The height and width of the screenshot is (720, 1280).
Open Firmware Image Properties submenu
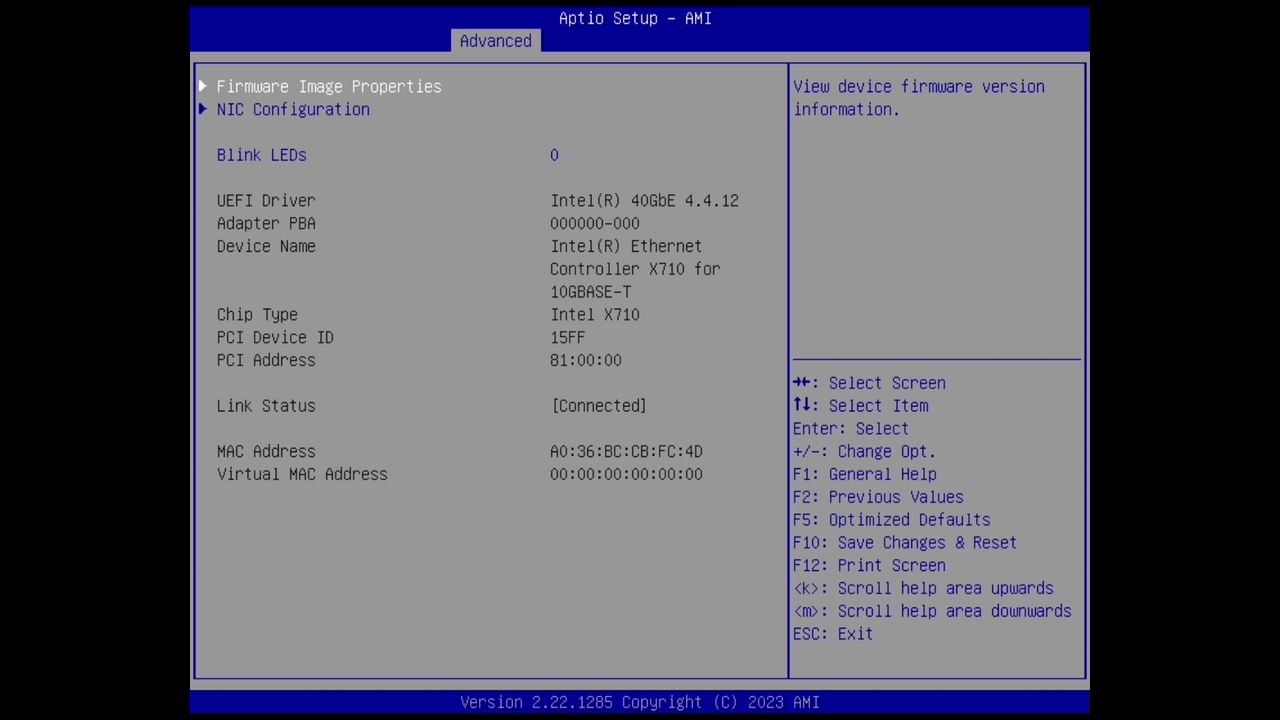(329, 87)
